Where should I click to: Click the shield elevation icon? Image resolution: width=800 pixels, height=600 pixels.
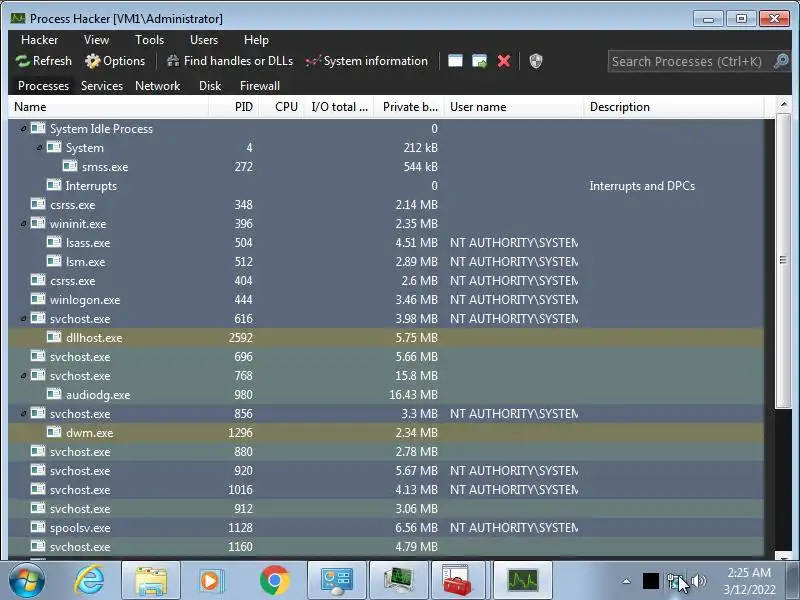coord(536,61)
